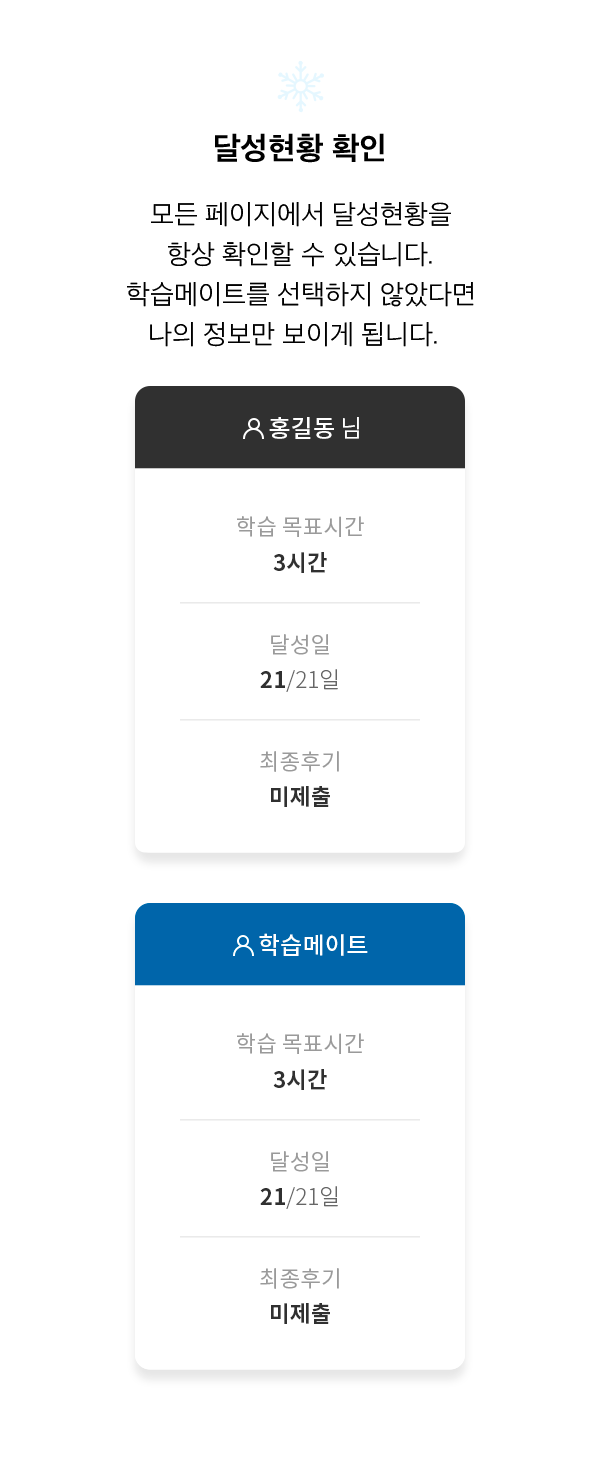The image size is (600, 1460).
Task: Click the snowflake icon at top
Action: tap(300, 86)
